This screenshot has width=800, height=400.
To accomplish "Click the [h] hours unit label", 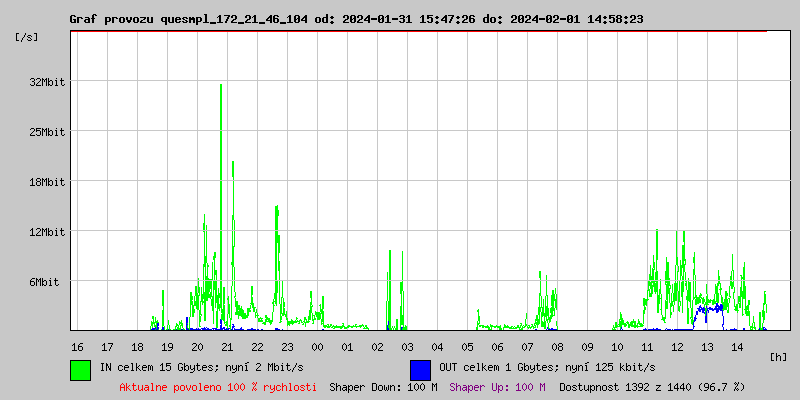I will (778, 356).
